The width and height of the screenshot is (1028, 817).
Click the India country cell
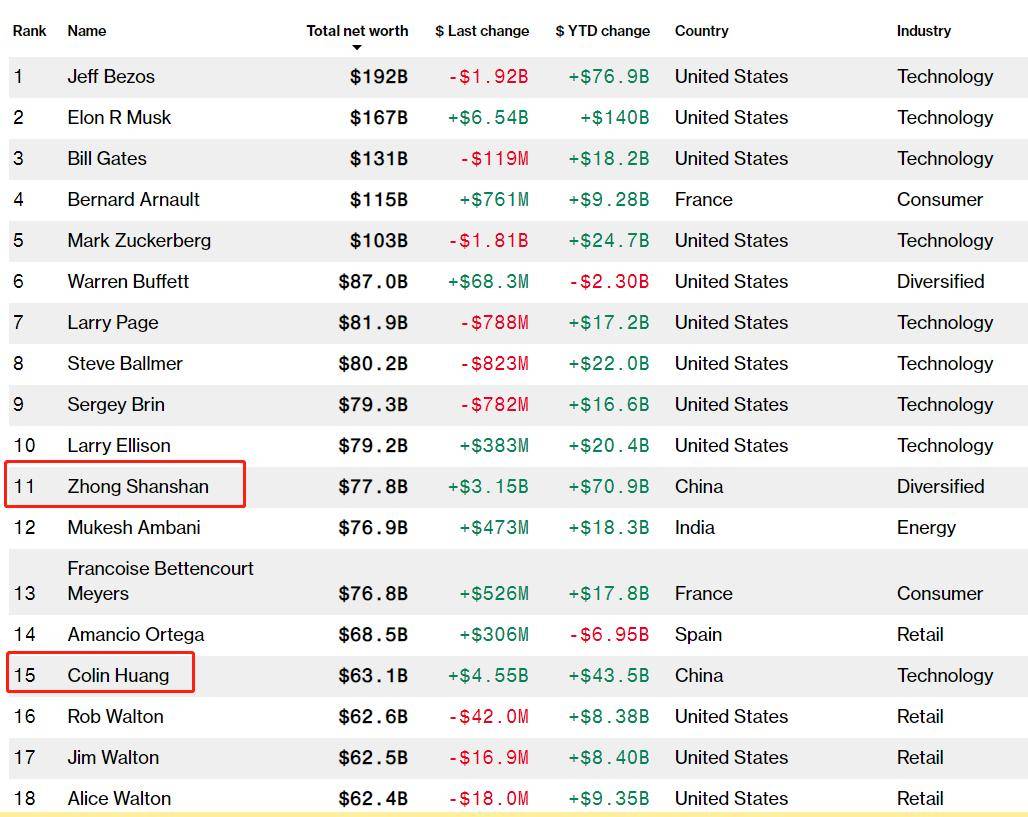[694, 527]
